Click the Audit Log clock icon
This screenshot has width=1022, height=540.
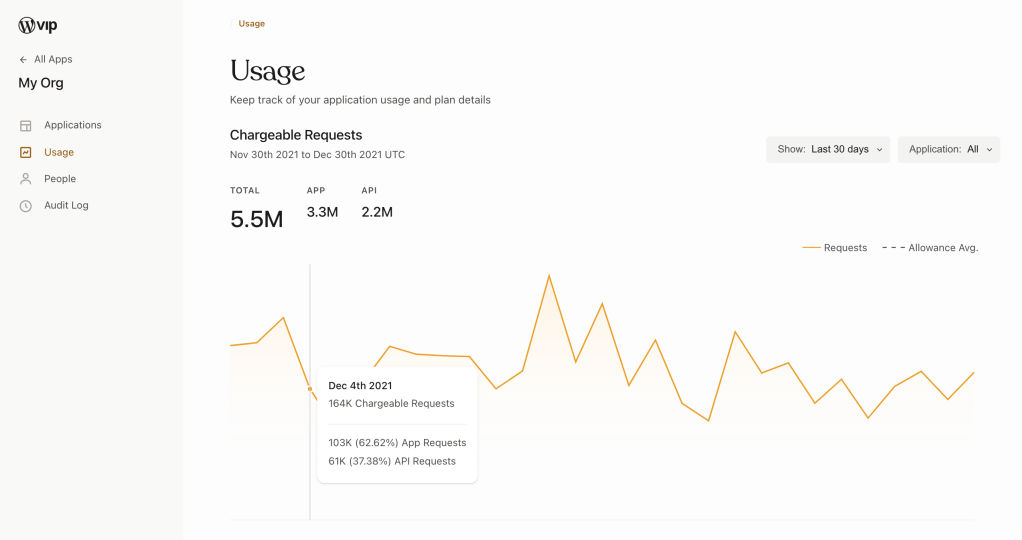25,206
